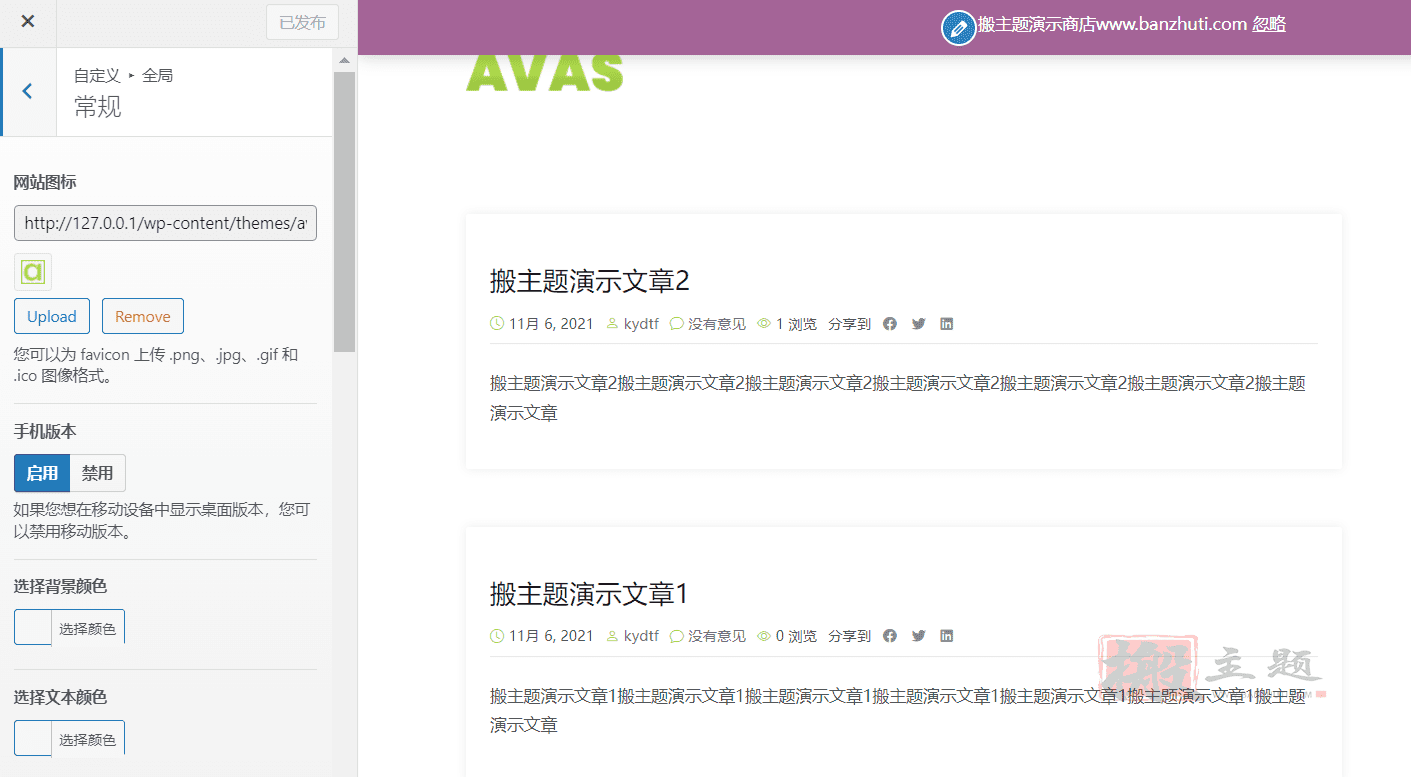Viewport: 1411px width, 777px height.
Task: Share 搬主题演示文章1 on LinkedIn icon
Action: (x=947, y=636)
